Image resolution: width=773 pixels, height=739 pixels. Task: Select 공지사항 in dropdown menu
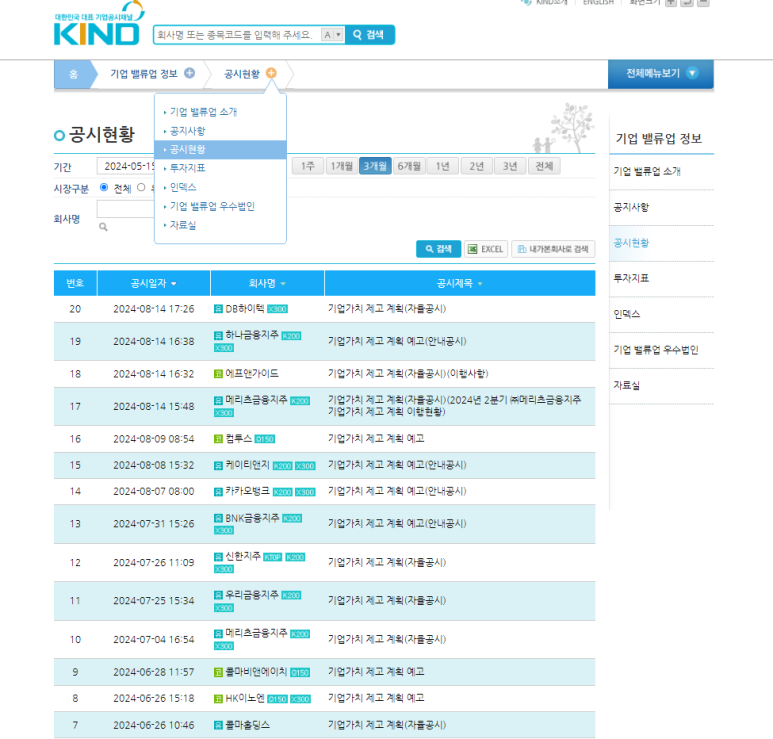(x=187, y=131)
